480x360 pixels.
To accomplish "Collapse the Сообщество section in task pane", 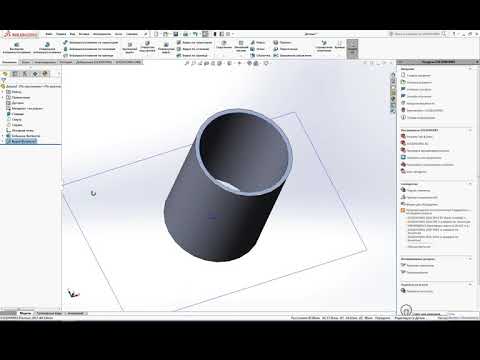I will coord(470,184).
